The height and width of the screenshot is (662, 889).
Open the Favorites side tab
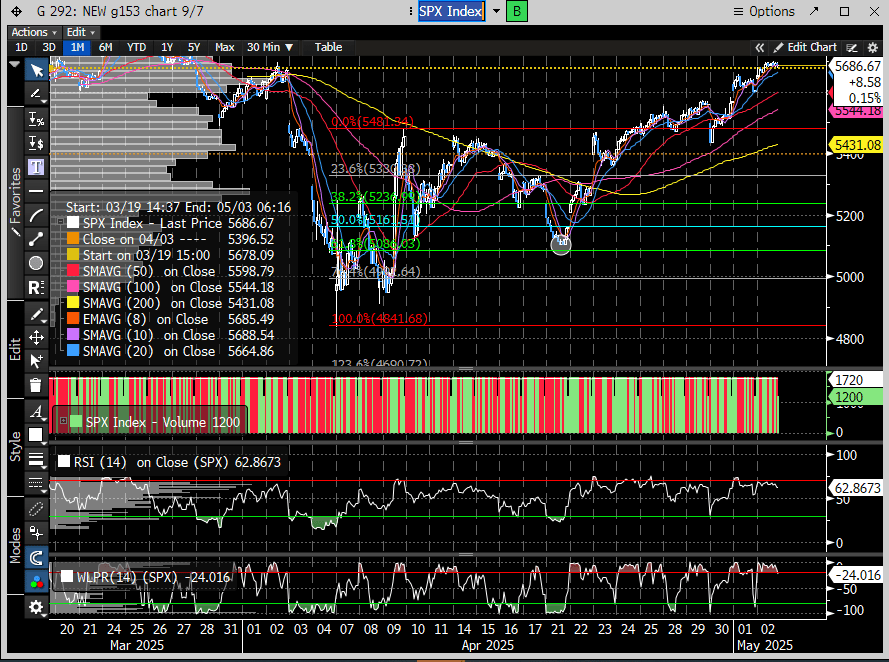click(15, 202)
